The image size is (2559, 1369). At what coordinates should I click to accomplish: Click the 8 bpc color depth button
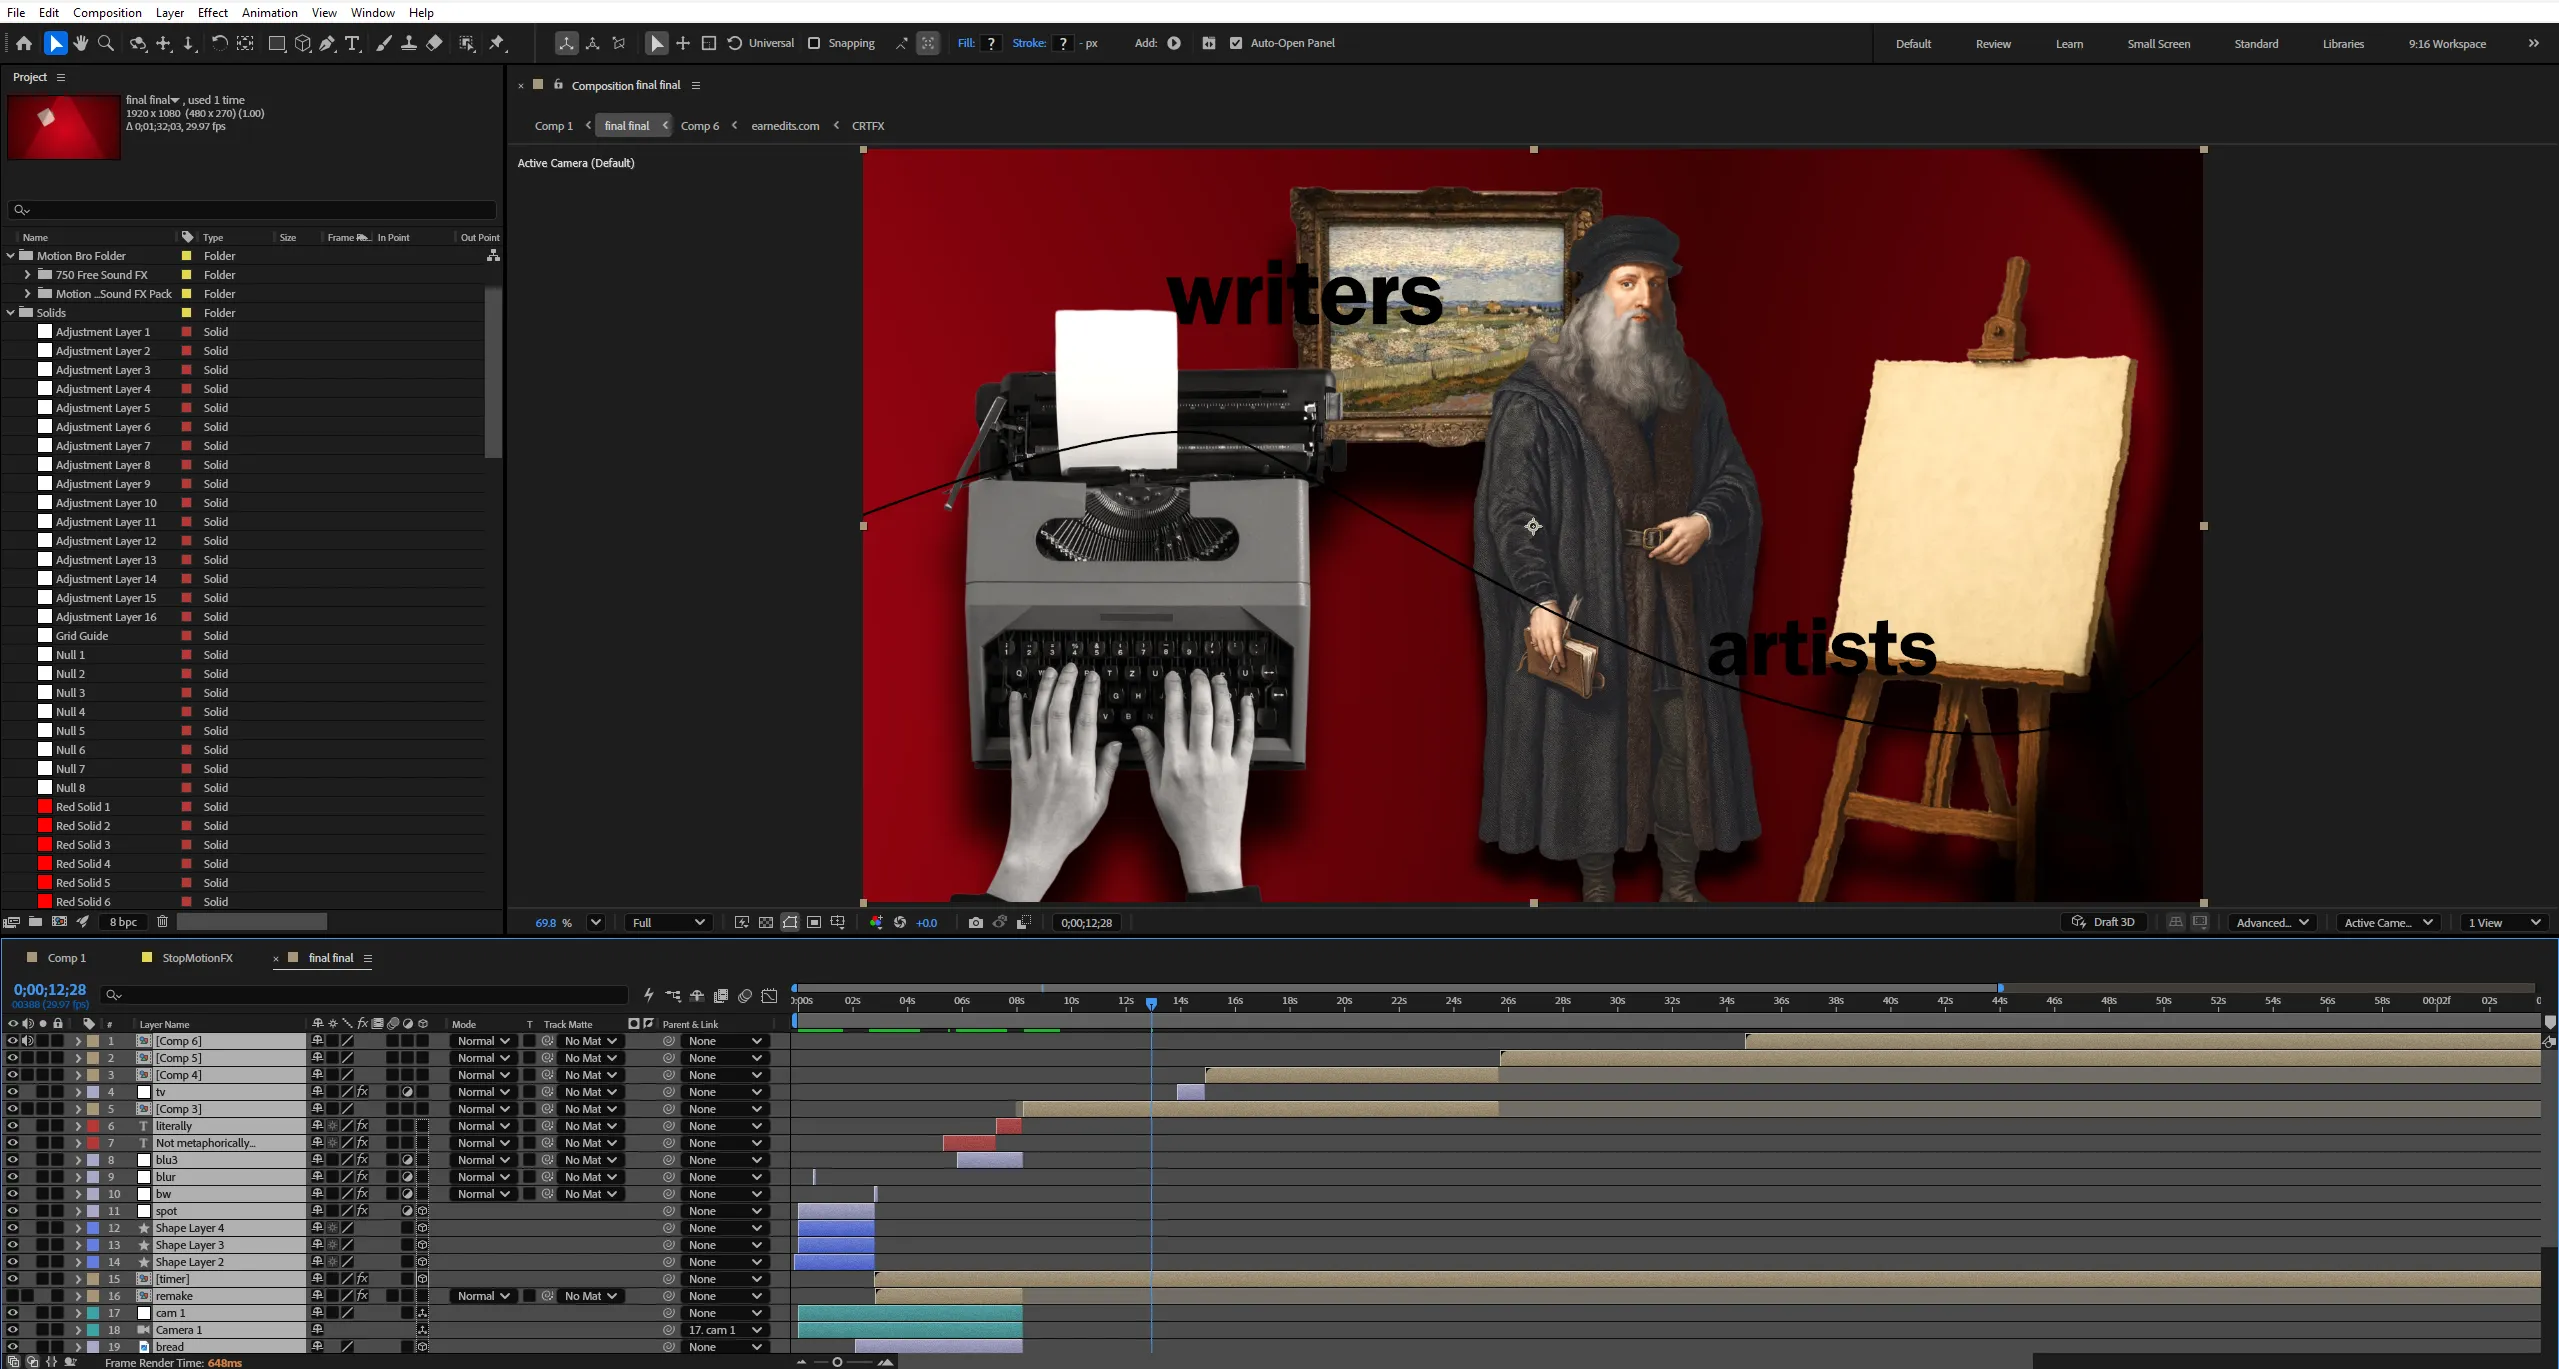(123, 922)
